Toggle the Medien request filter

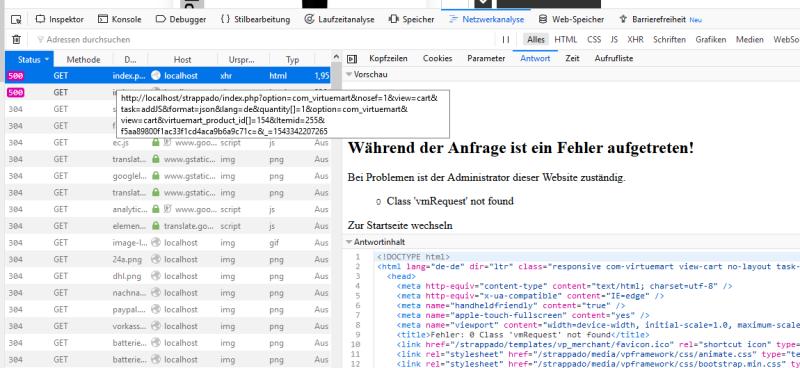[x=749, y=39]
